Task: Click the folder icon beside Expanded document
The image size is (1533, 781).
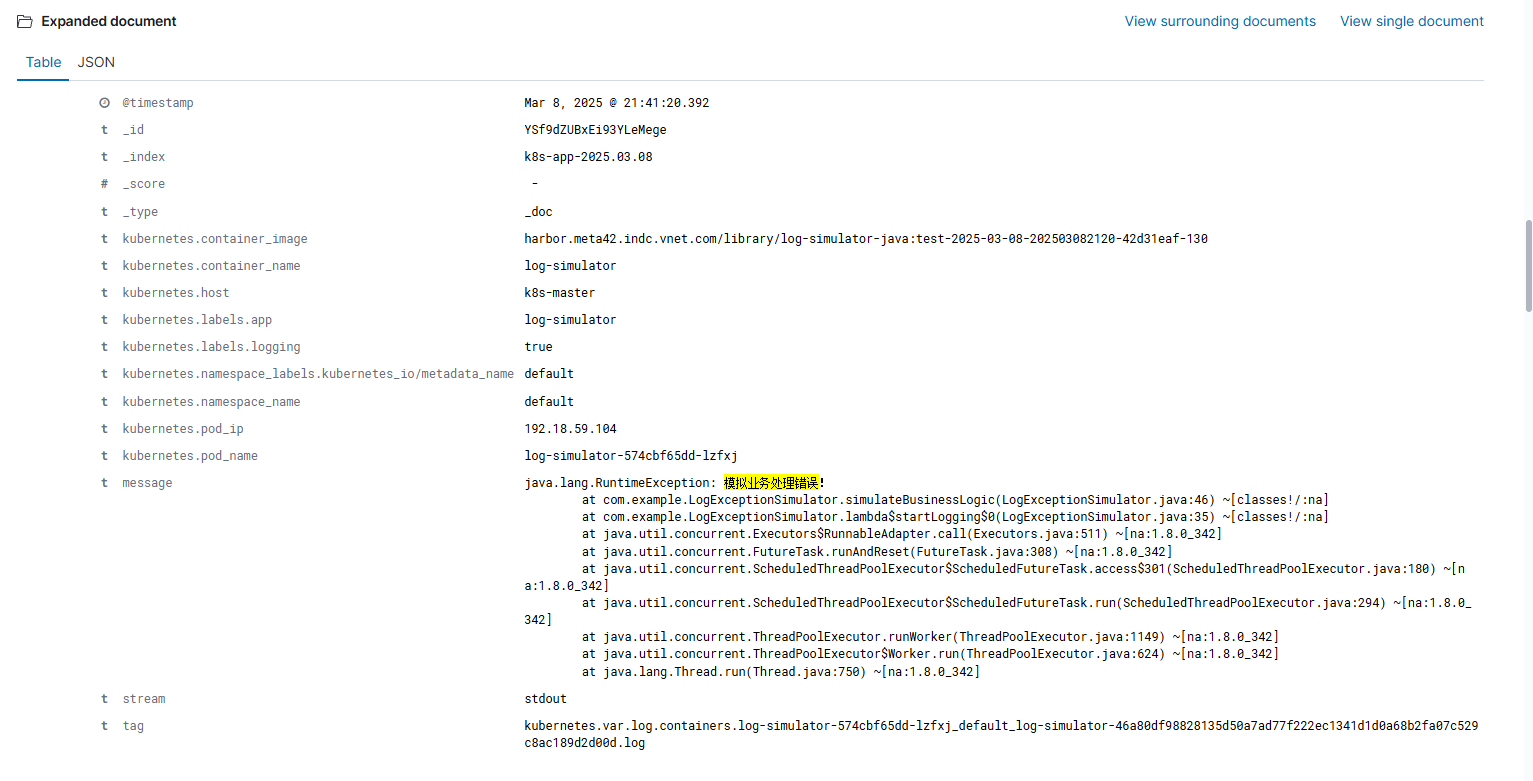Action: tap(25, 21)
